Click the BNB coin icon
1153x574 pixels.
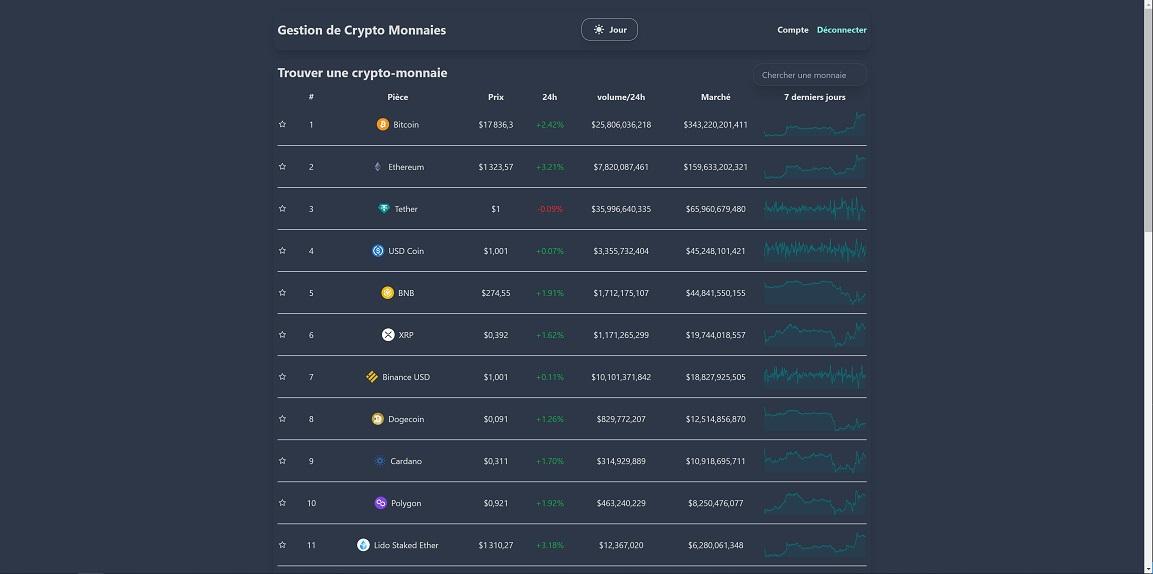[387, 293]
